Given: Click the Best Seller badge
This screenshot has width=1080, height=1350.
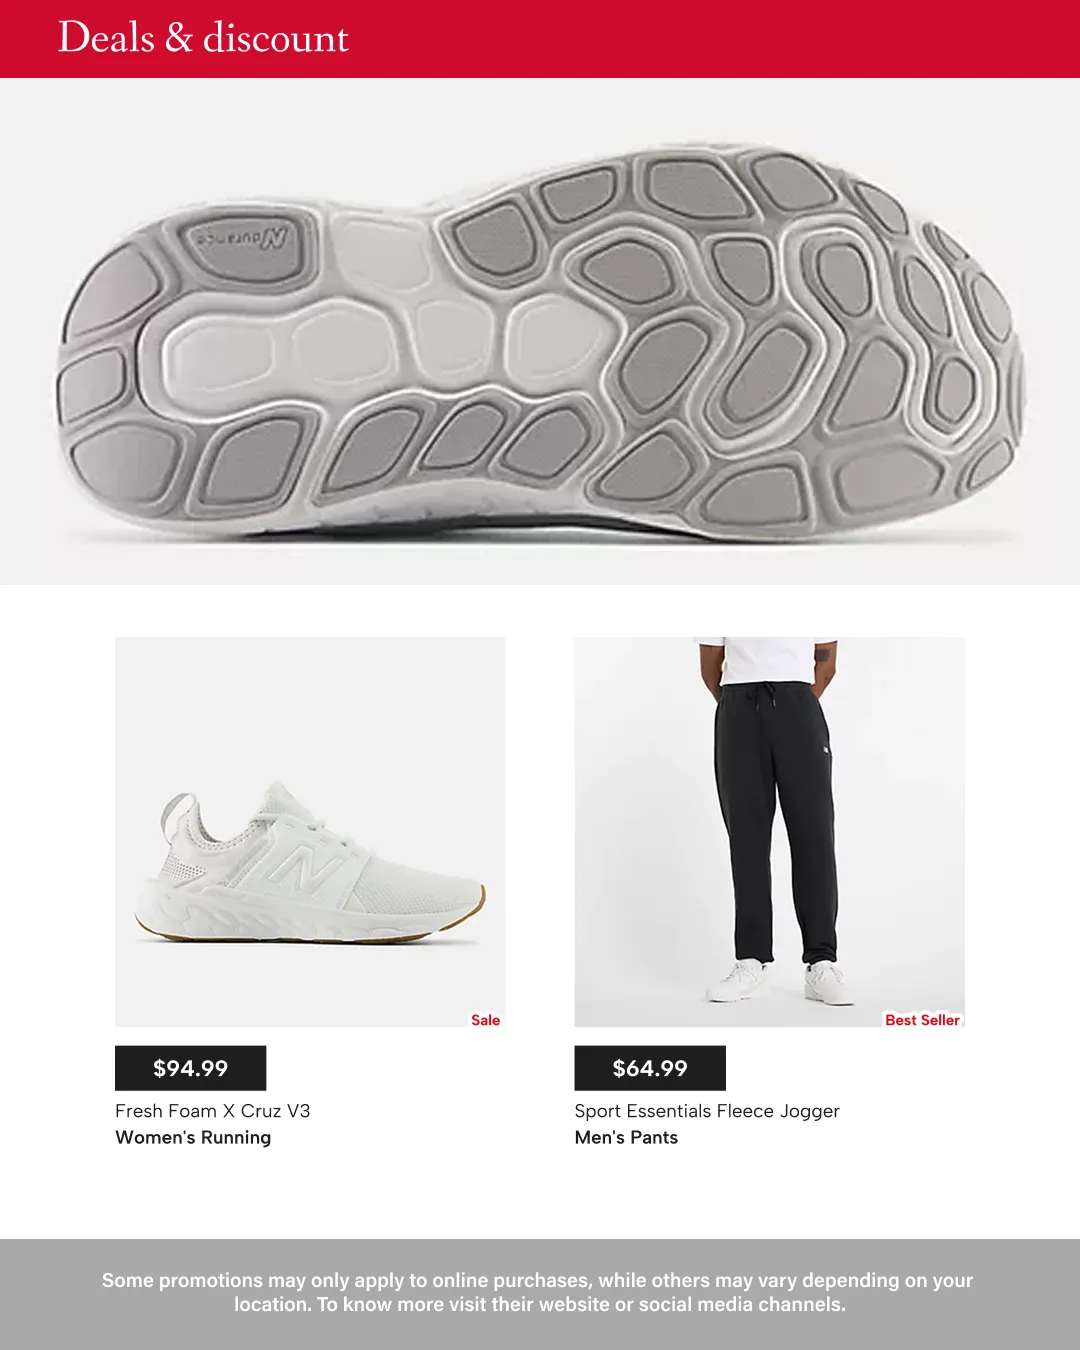Looking at the screenshot, I should pyautogui.click(x=922, y=1020).
